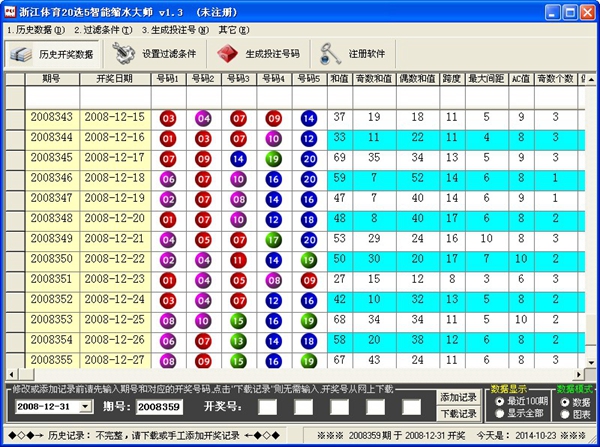
Task: Select the 数据 mode radio button
Action: 565,402
